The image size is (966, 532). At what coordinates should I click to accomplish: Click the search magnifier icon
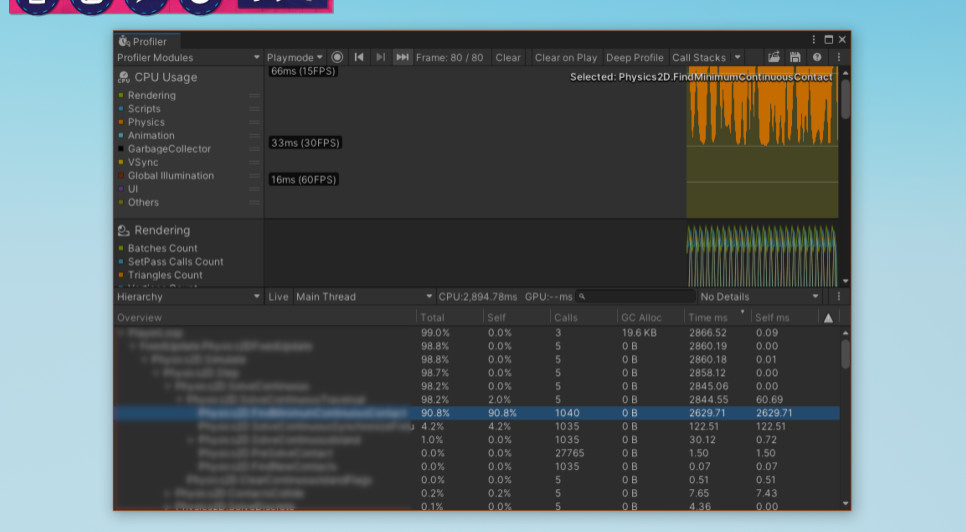click(x=582, y=297)
